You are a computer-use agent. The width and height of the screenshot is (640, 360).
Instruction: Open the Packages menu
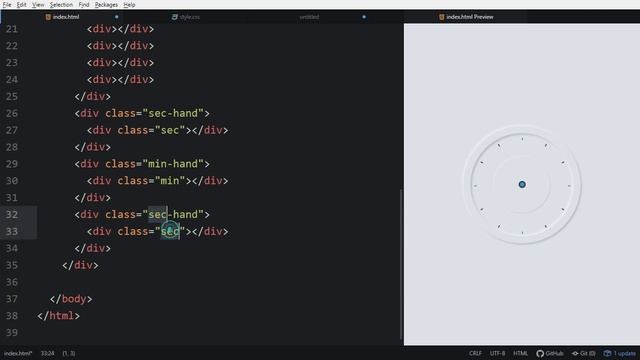[106, 5]
